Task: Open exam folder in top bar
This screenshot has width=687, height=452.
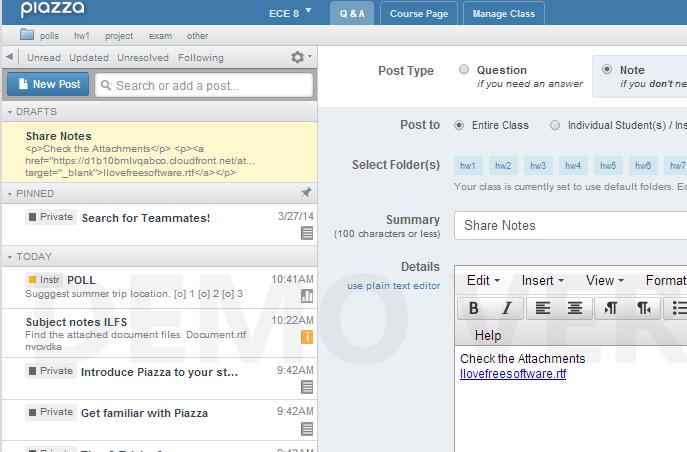Action: pyautogui.click(x=160, y=36)
